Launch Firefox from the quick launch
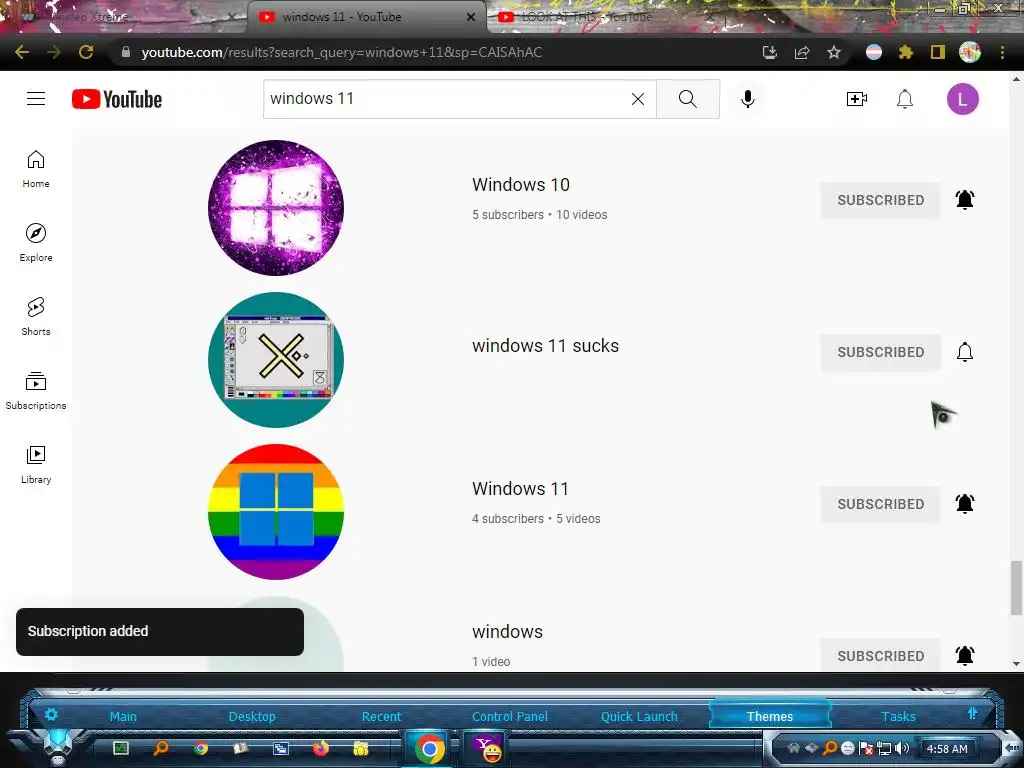Viewport: 1024px width, 768px height. (321, 748)
